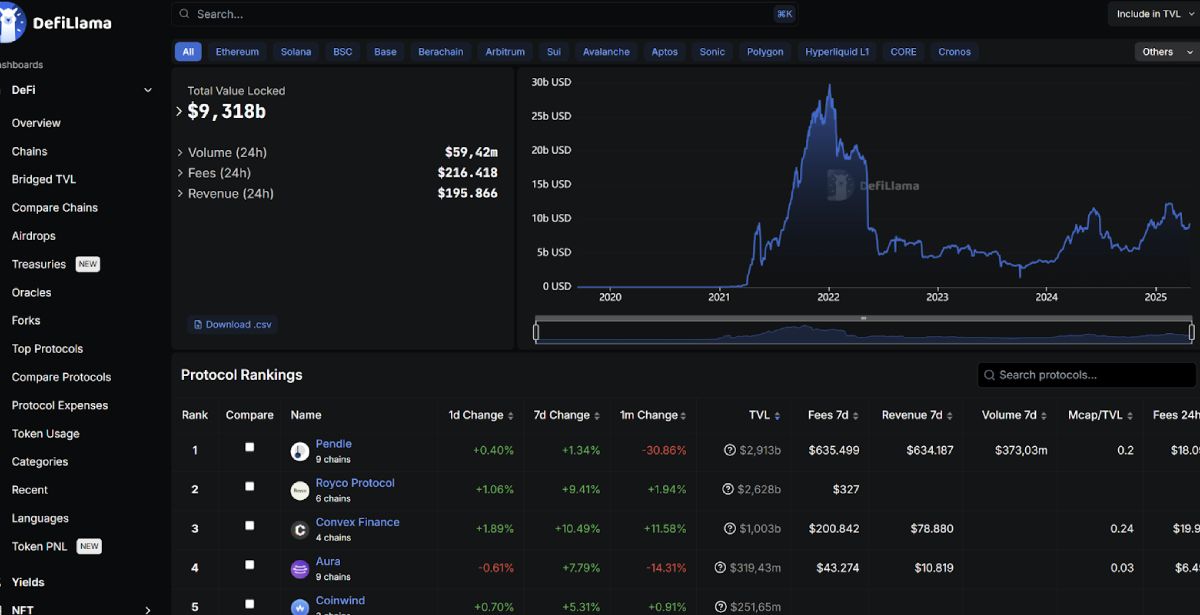This screenshot has width=1200, height=615.
Task: Open the Convex Finance name link
Action: tap(358, 522)
